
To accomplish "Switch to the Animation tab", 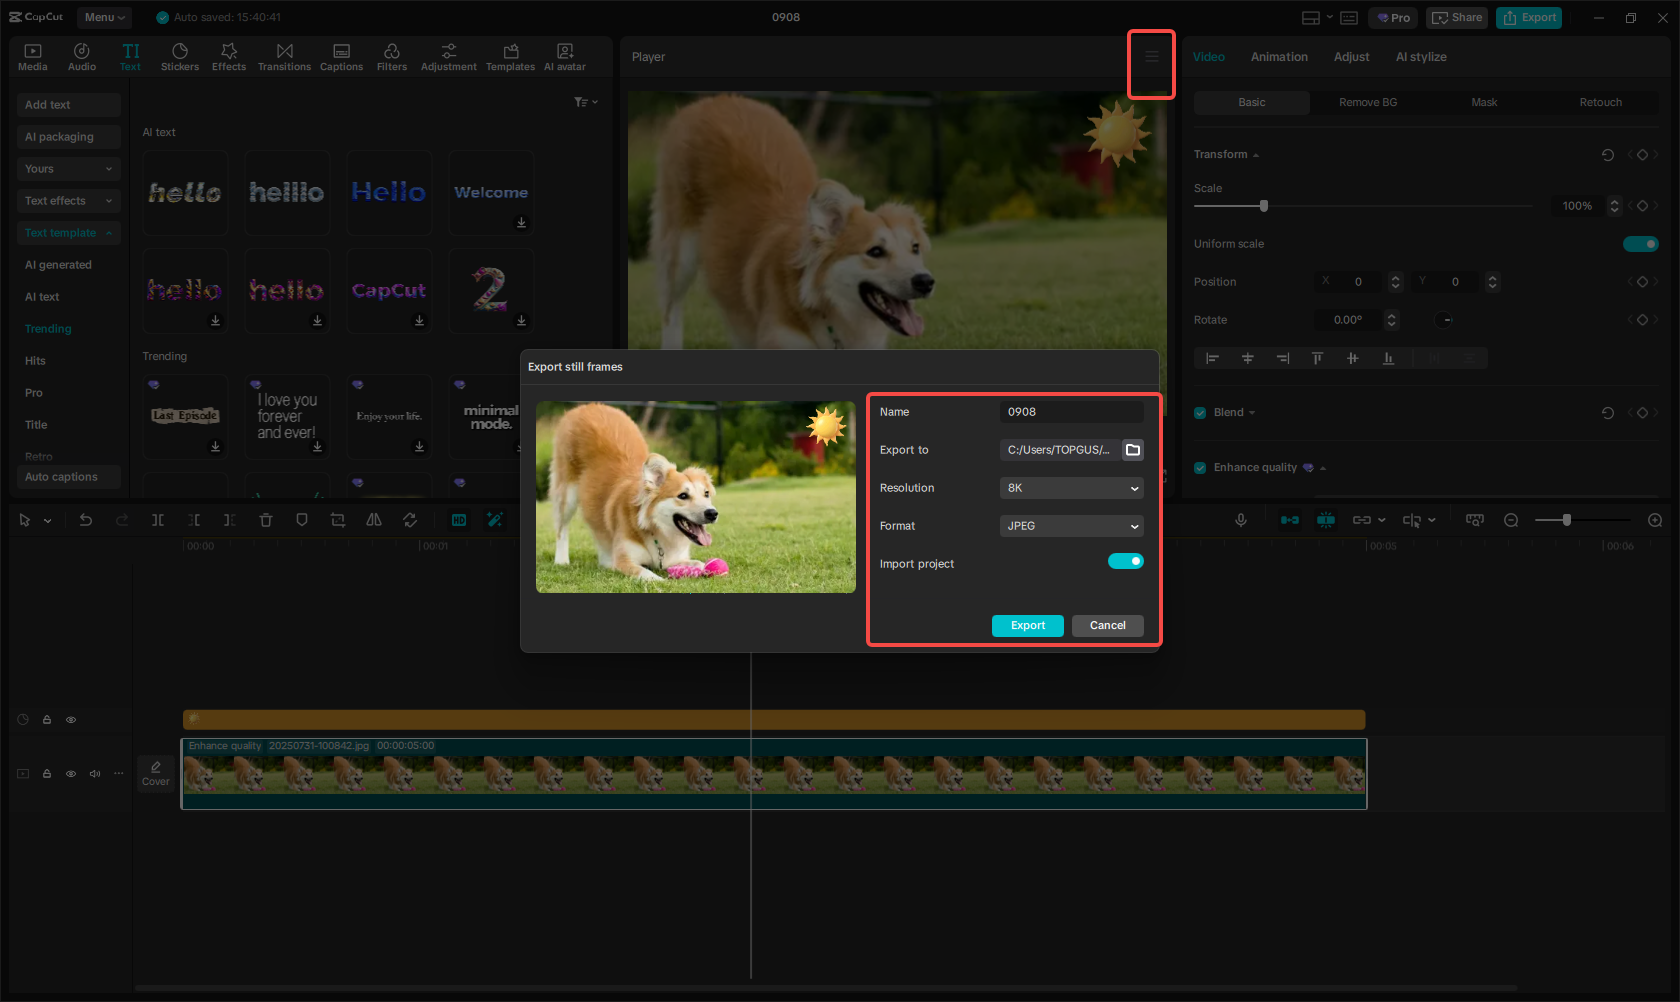I will [x=1279, y=57].
